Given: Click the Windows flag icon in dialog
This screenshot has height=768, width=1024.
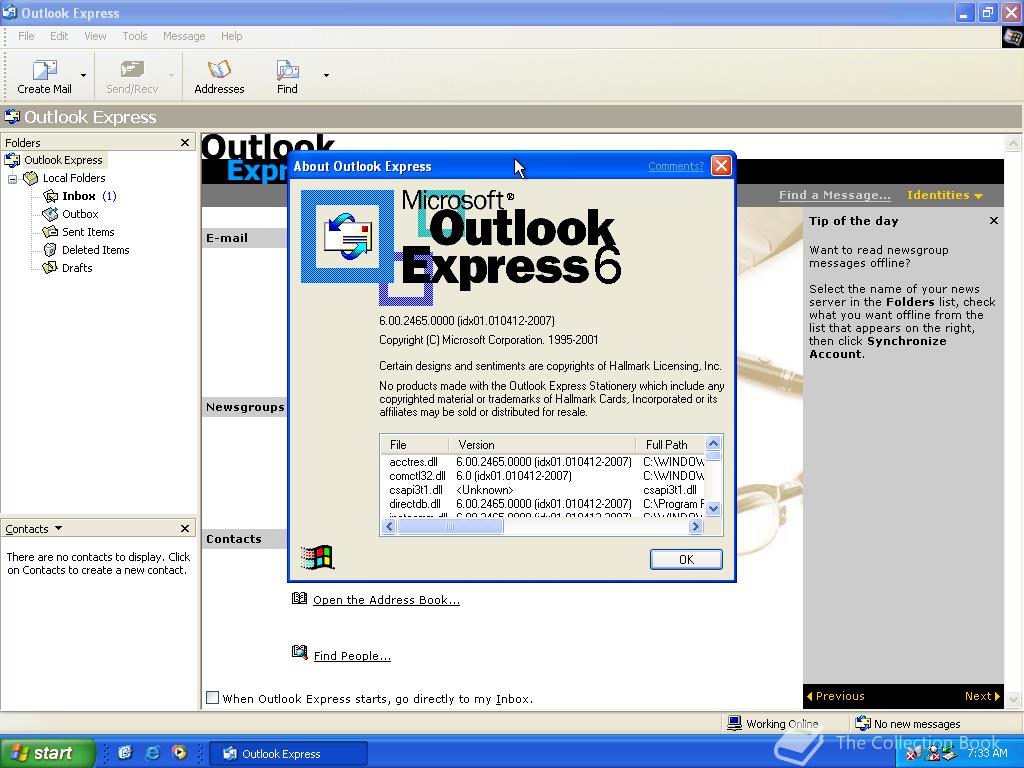Looking at the screenshot, I should (x=318, y=558).
